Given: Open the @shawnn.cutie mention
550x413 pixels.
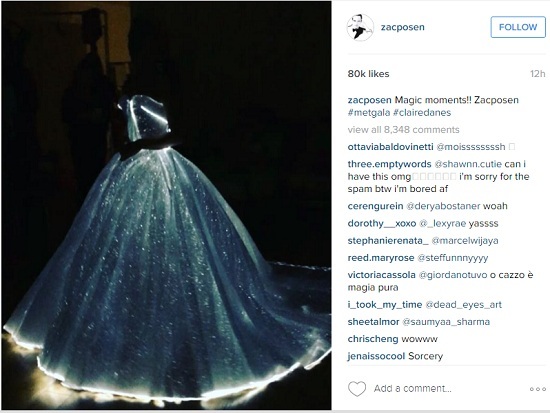Looking at the screenshot, I should click(468, 164).
